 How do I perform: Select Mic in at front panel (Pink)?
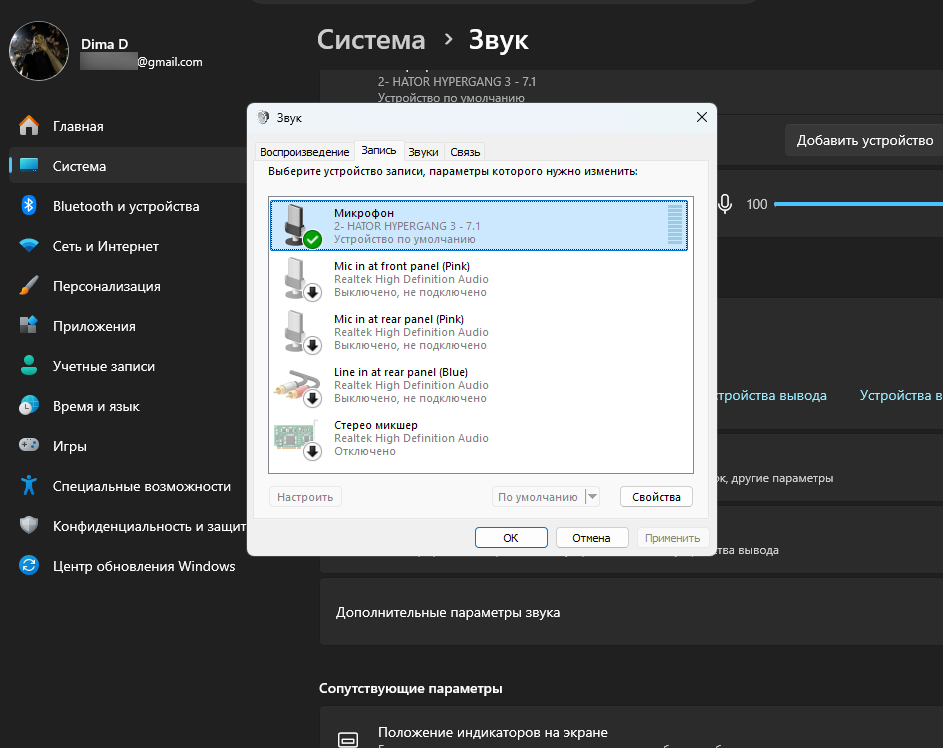(479, 279)
